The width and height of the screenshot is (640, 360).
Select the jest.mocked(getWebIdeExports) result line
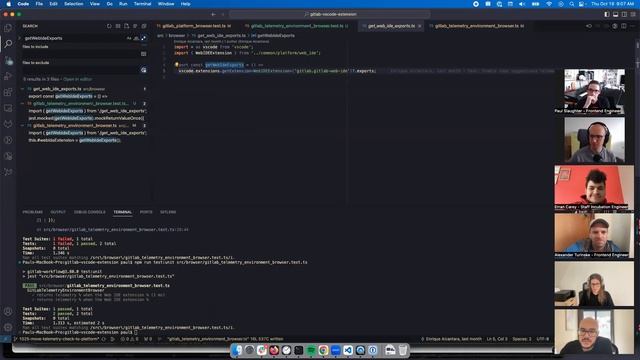87,118
